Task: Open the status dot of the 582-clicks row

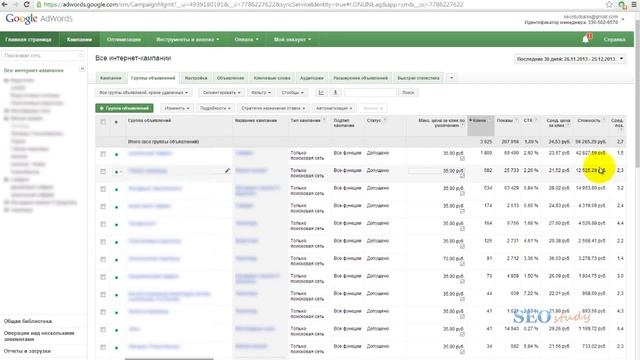Action: (117, 172)
